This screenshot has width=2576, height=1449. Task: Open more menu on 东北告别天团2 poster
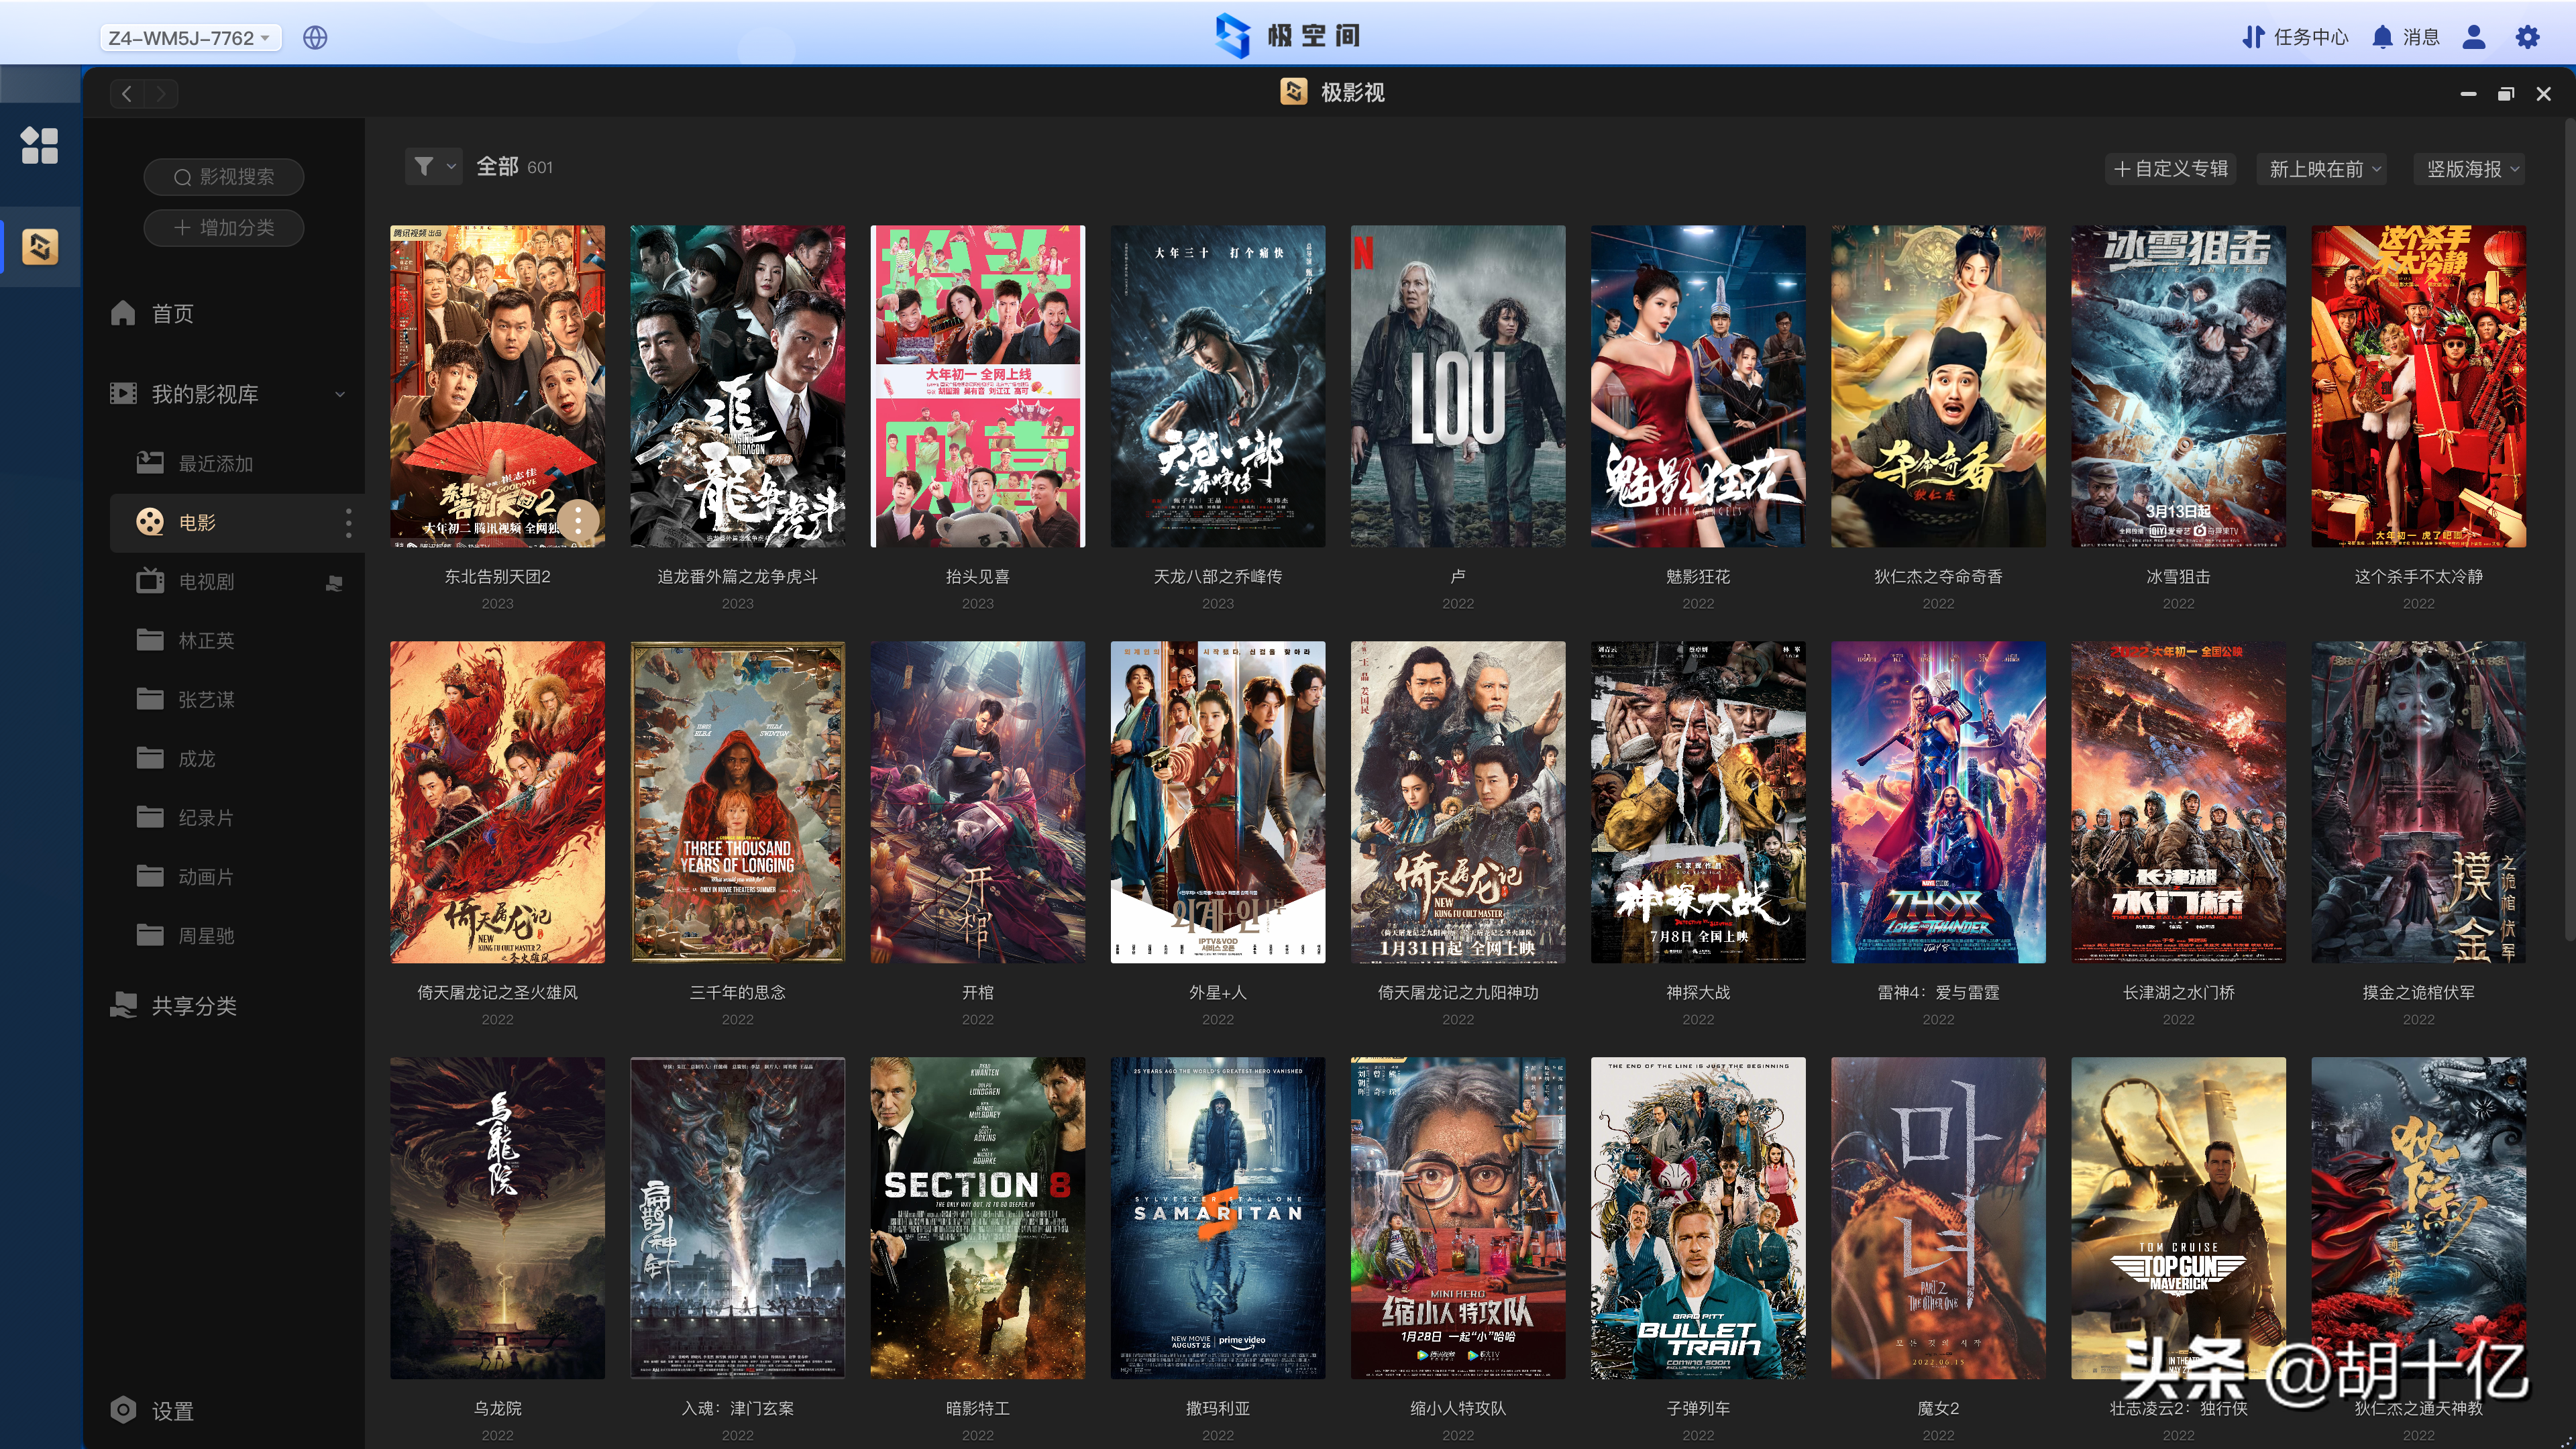coord(578,520)
